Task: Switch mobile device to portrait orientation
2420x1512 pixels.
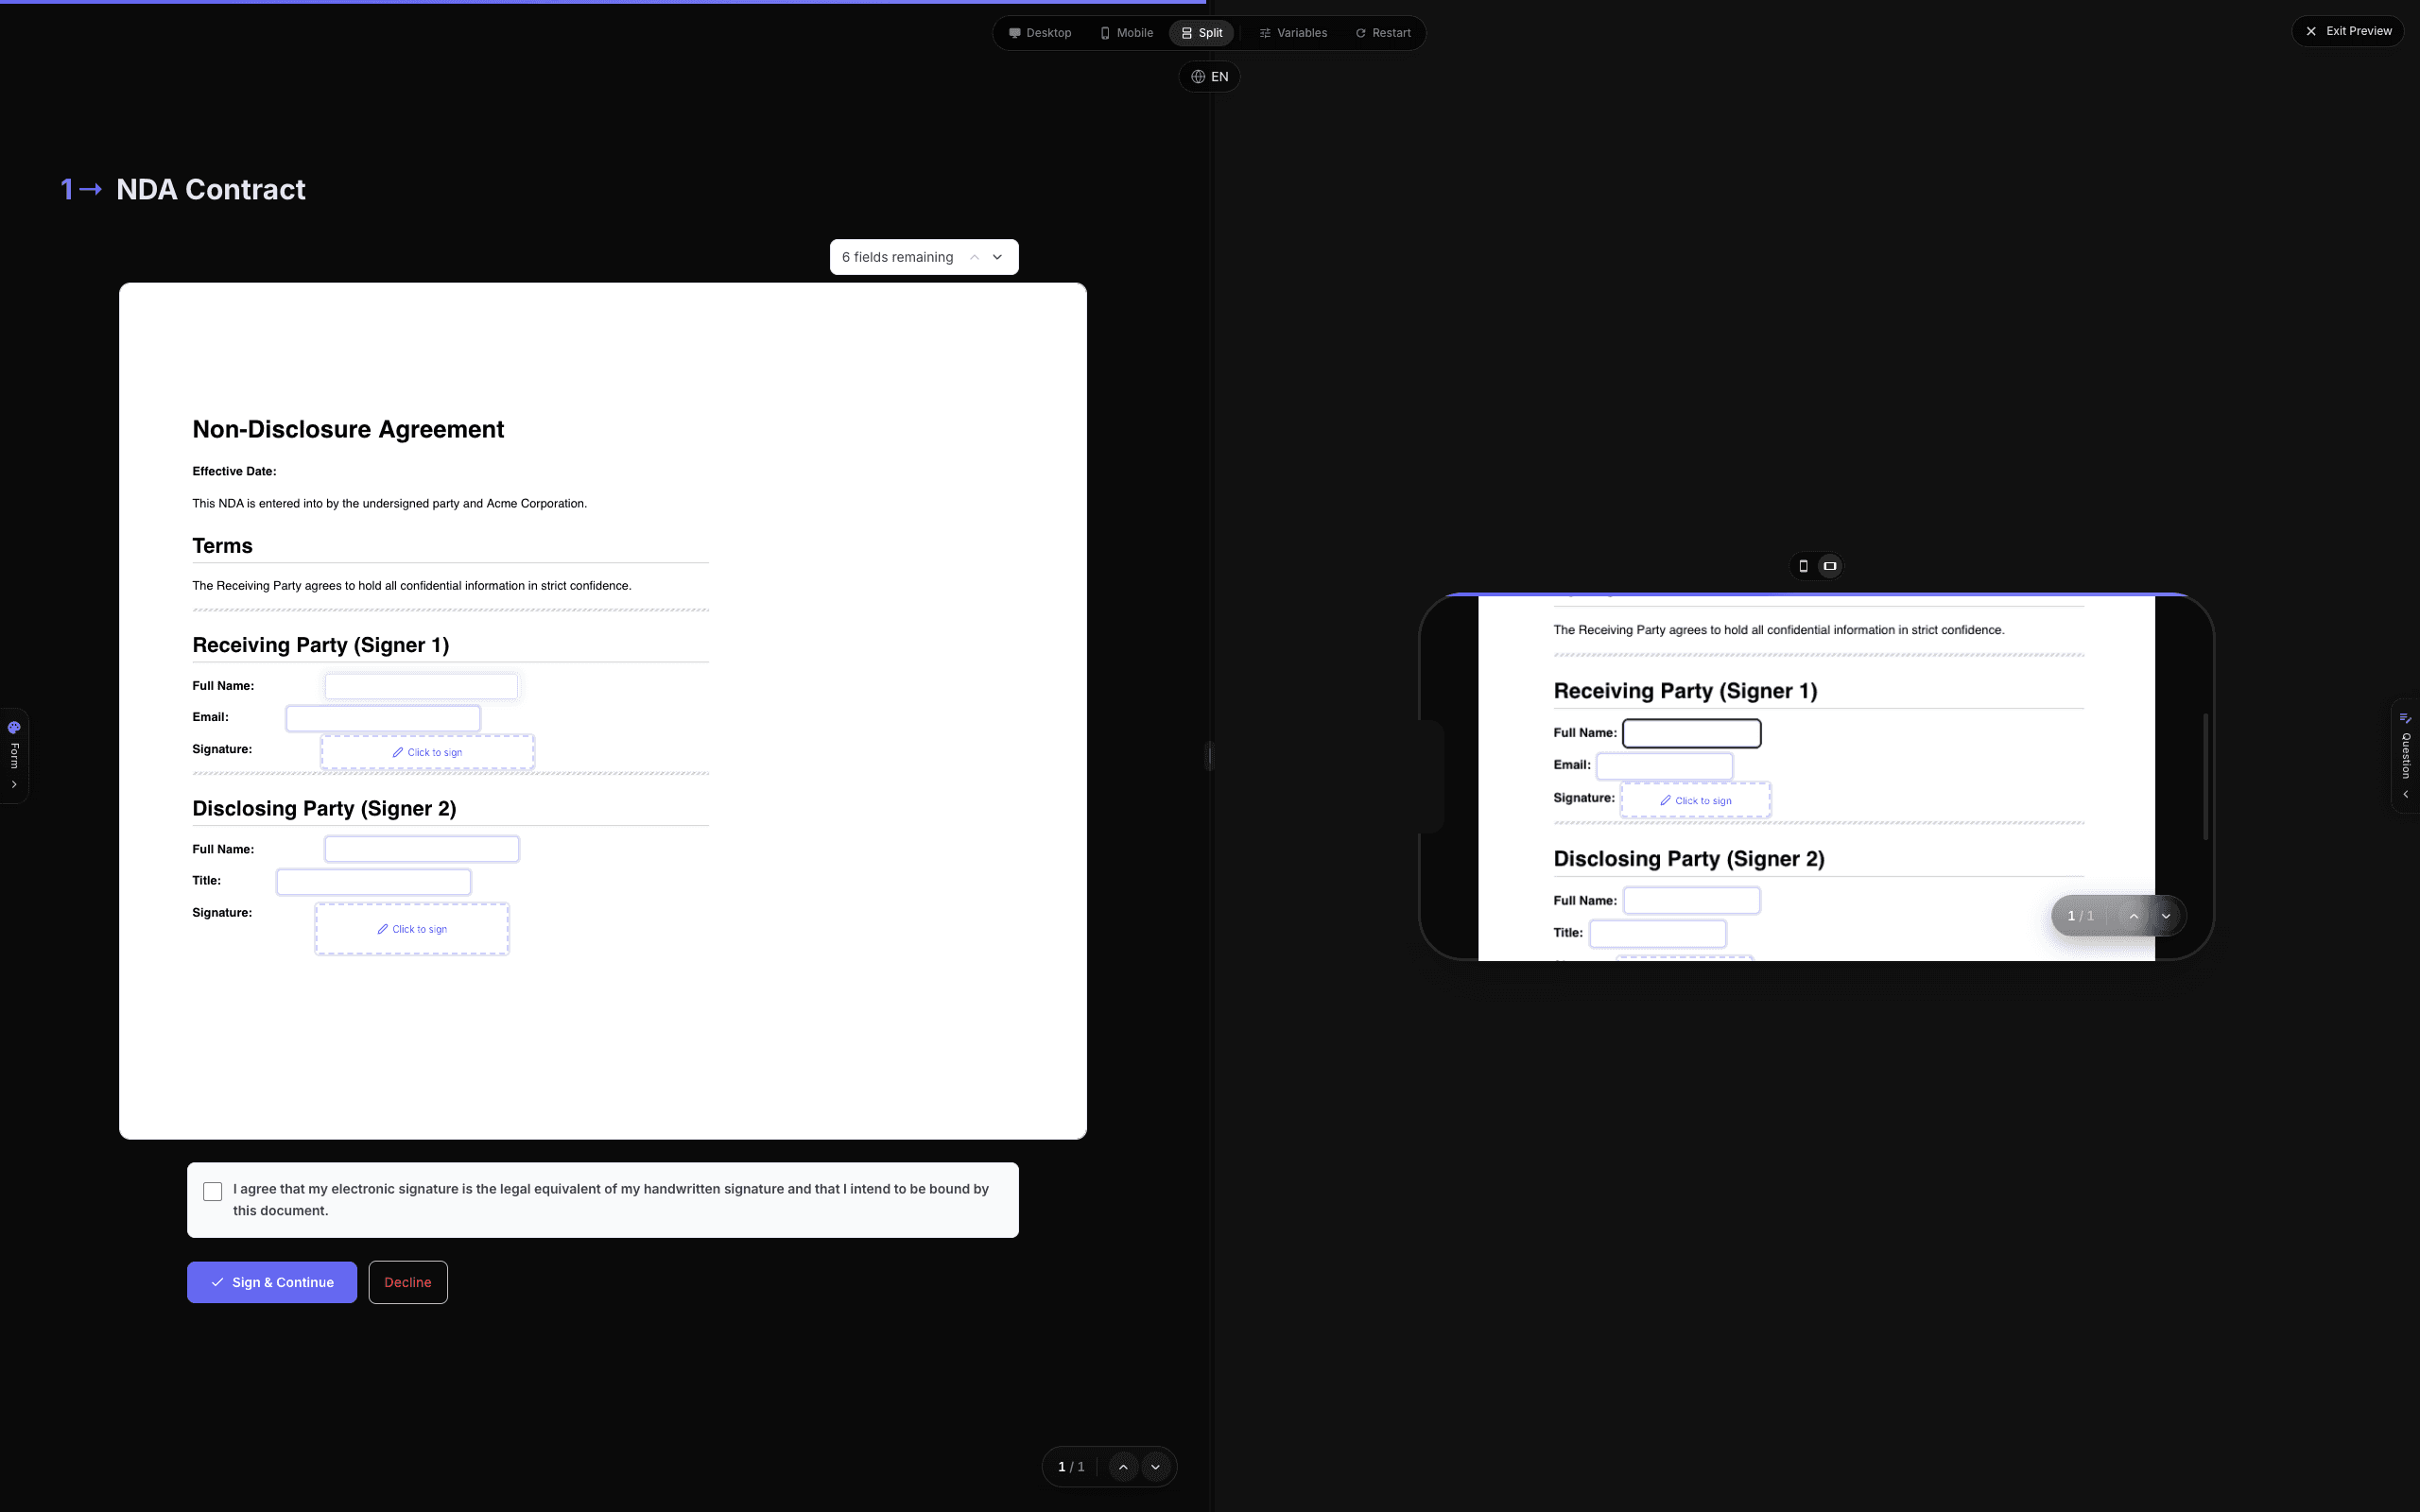Action: click(x=1803, y=566)
